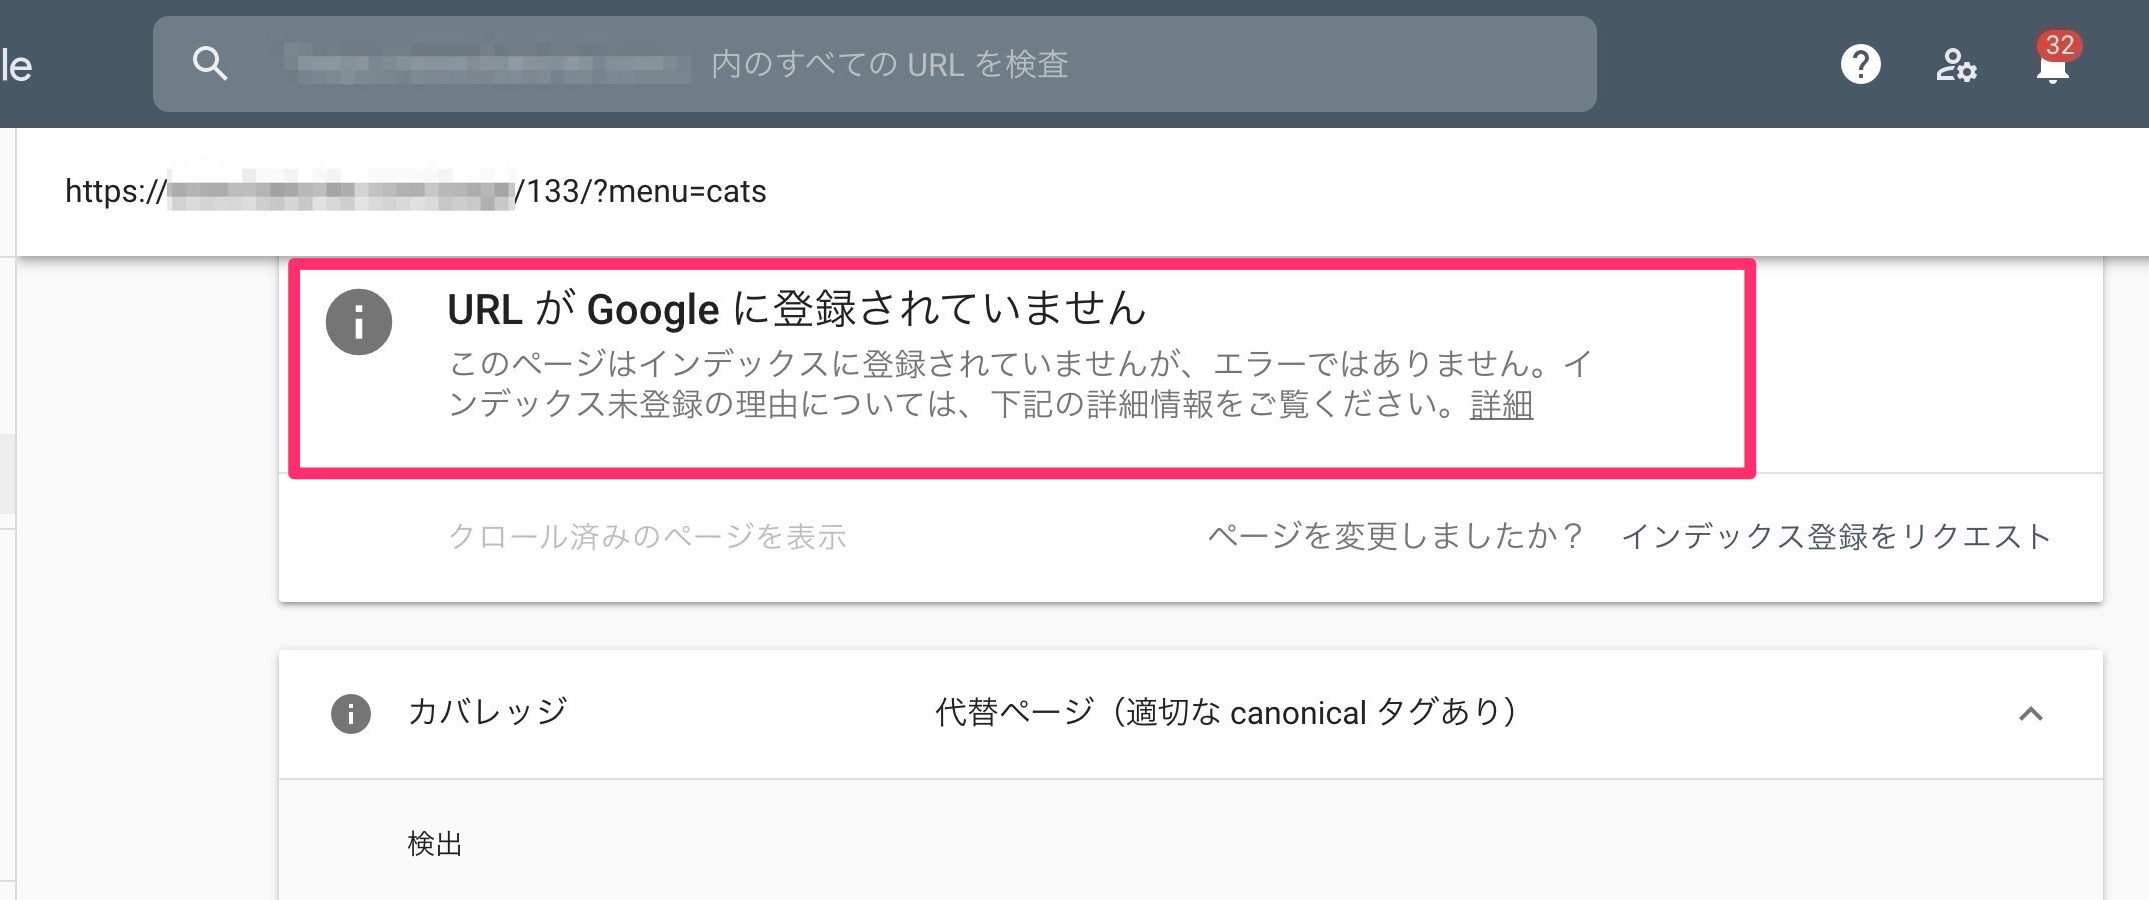Click インデックス登録をリクエスト

pyautogui.click(x=1836, y=537)
